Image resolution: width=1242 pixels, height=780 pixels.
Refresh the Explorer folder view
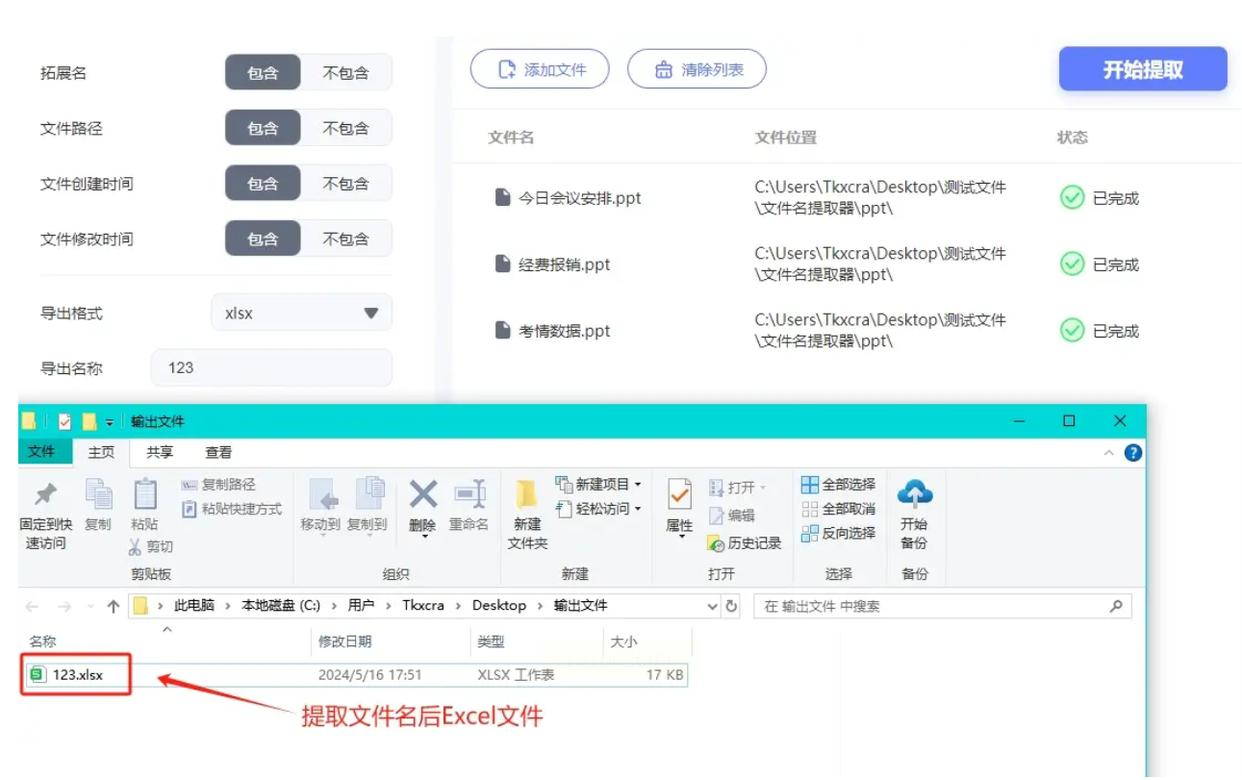click(x=731, y=606)
